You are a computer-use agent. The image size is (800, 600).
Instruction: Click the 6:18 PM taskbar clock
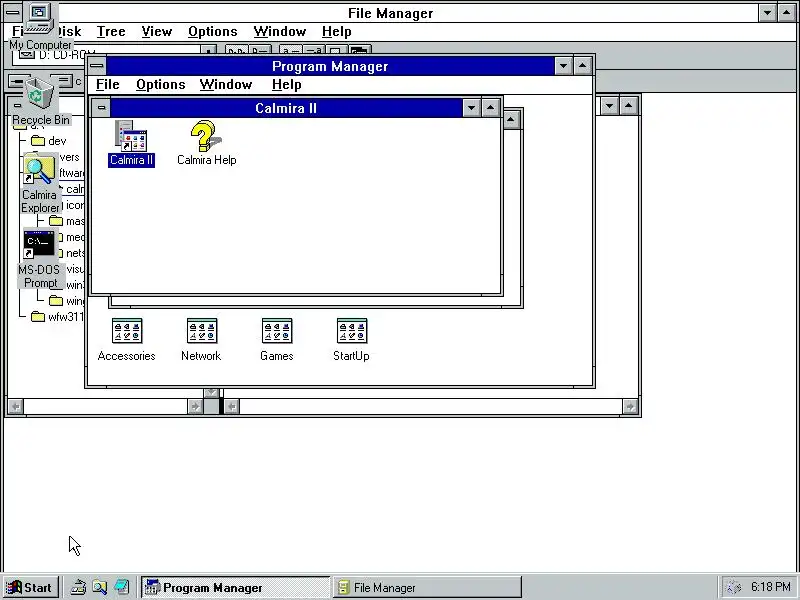point(771,587)
